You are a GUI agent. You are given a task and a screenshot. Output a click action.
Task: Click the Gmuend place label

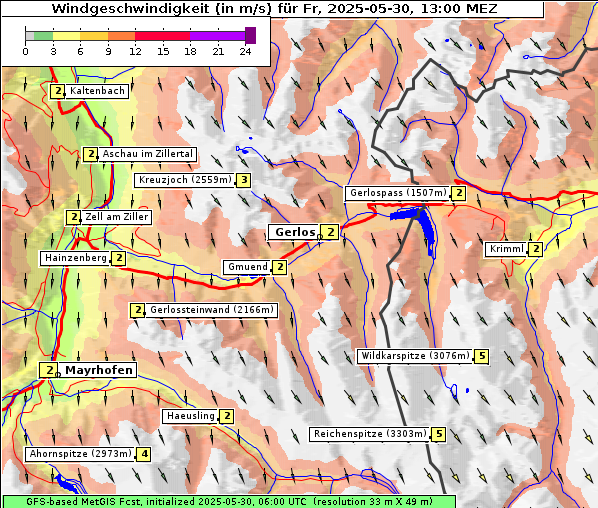248,267
